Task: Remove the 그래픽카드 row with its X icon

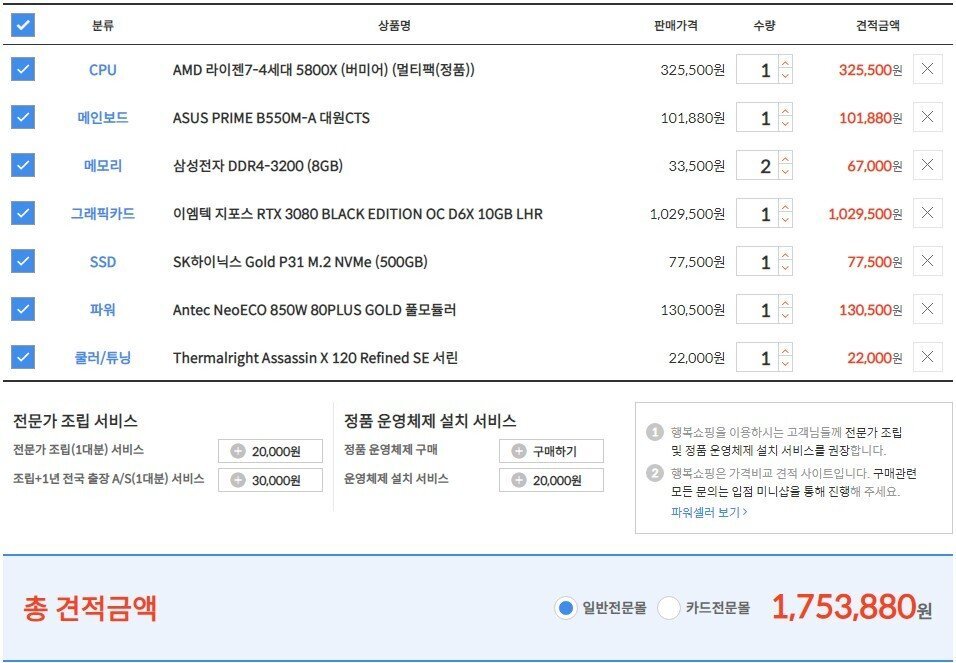Action: click(x=927, y=213)
